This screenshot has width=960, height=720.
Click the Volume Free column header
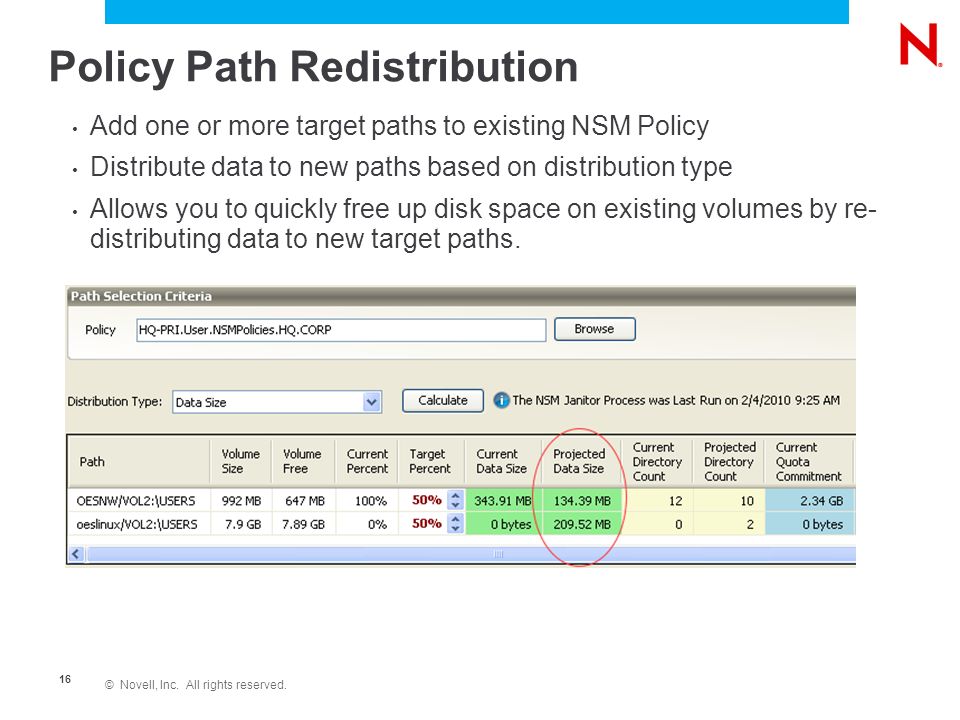[x=302, y=462]
